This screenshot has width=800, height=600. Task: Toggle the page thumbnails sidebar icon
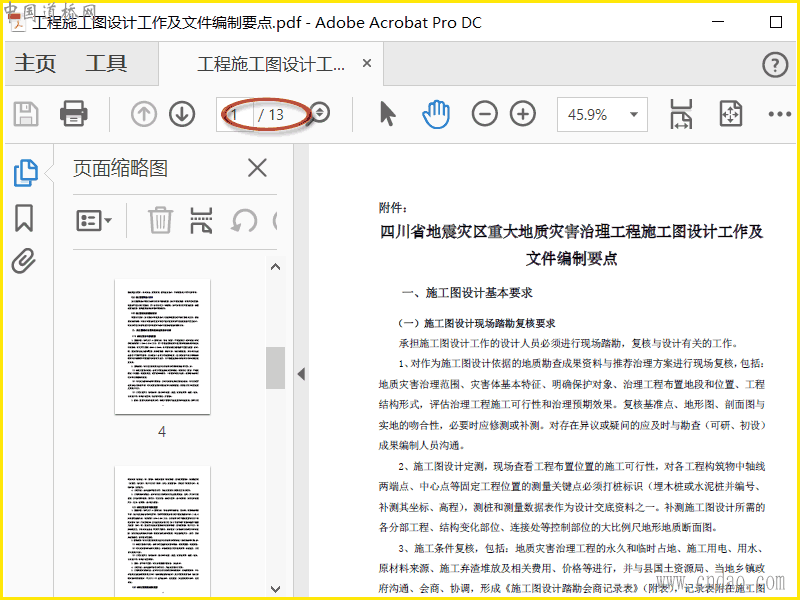point(26,172)
